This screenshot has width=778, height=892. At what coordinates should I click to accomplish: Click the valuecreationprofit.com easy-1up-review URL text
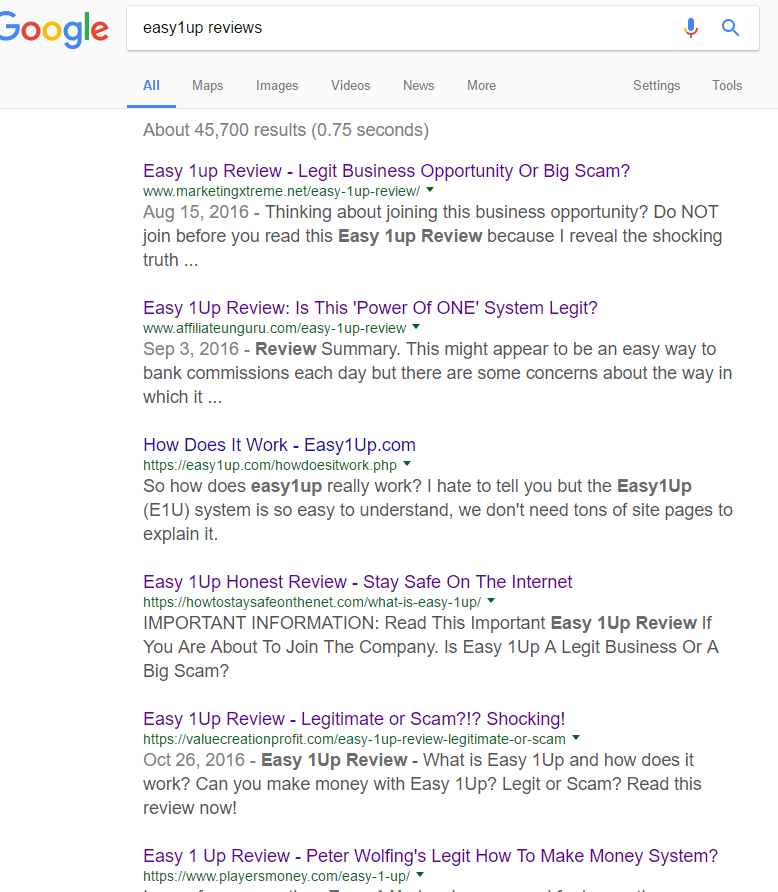[354, 740]
